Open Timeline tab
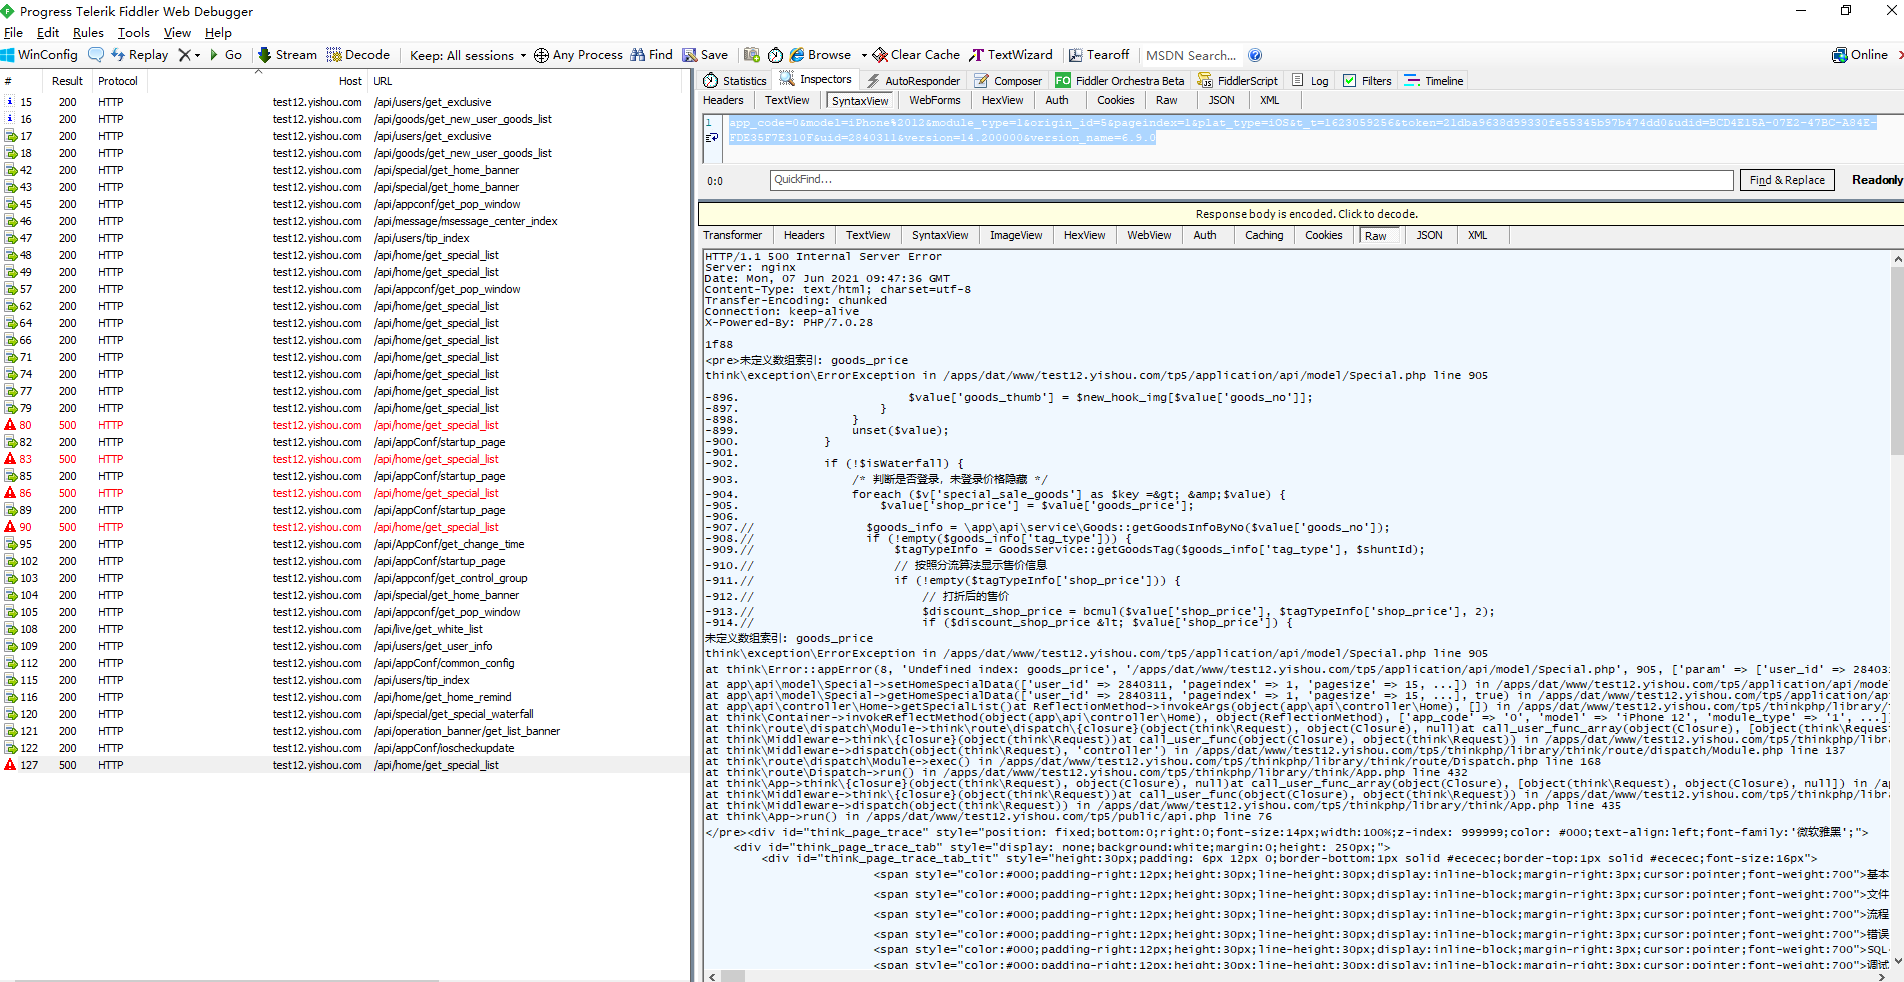The height and width of the screenshot is (982, 1904). click(x=1434, y=80)
